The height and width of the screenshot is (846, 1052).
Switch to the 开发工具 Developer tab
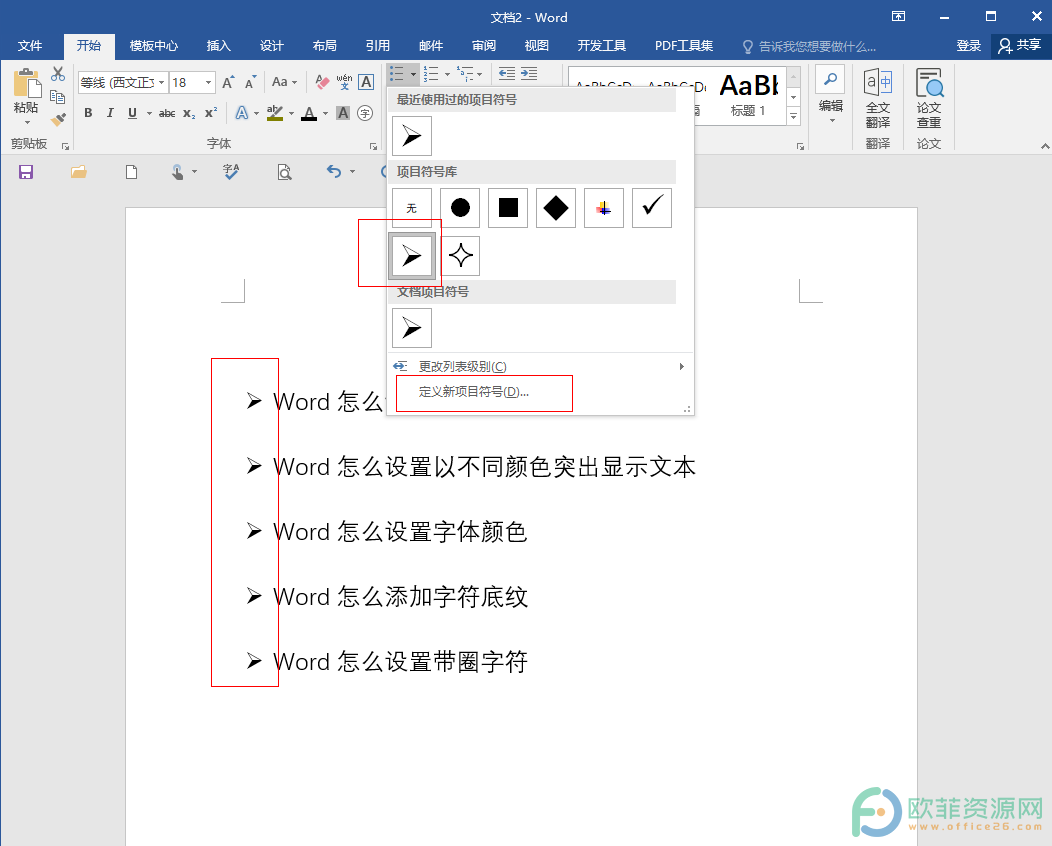pyautogui.click(x=601, y=46)
